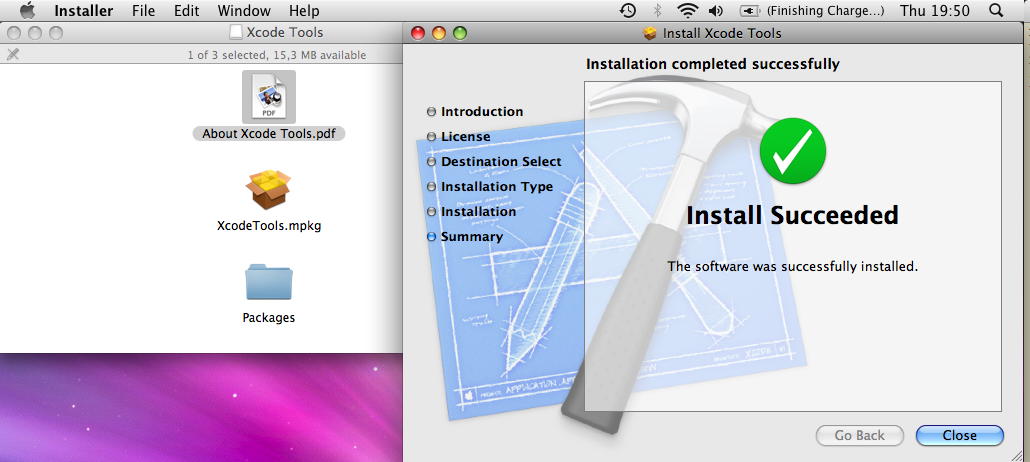The image size is (1030, 462).
Task: Click the Destination Select step
Action: pos(501,162)
